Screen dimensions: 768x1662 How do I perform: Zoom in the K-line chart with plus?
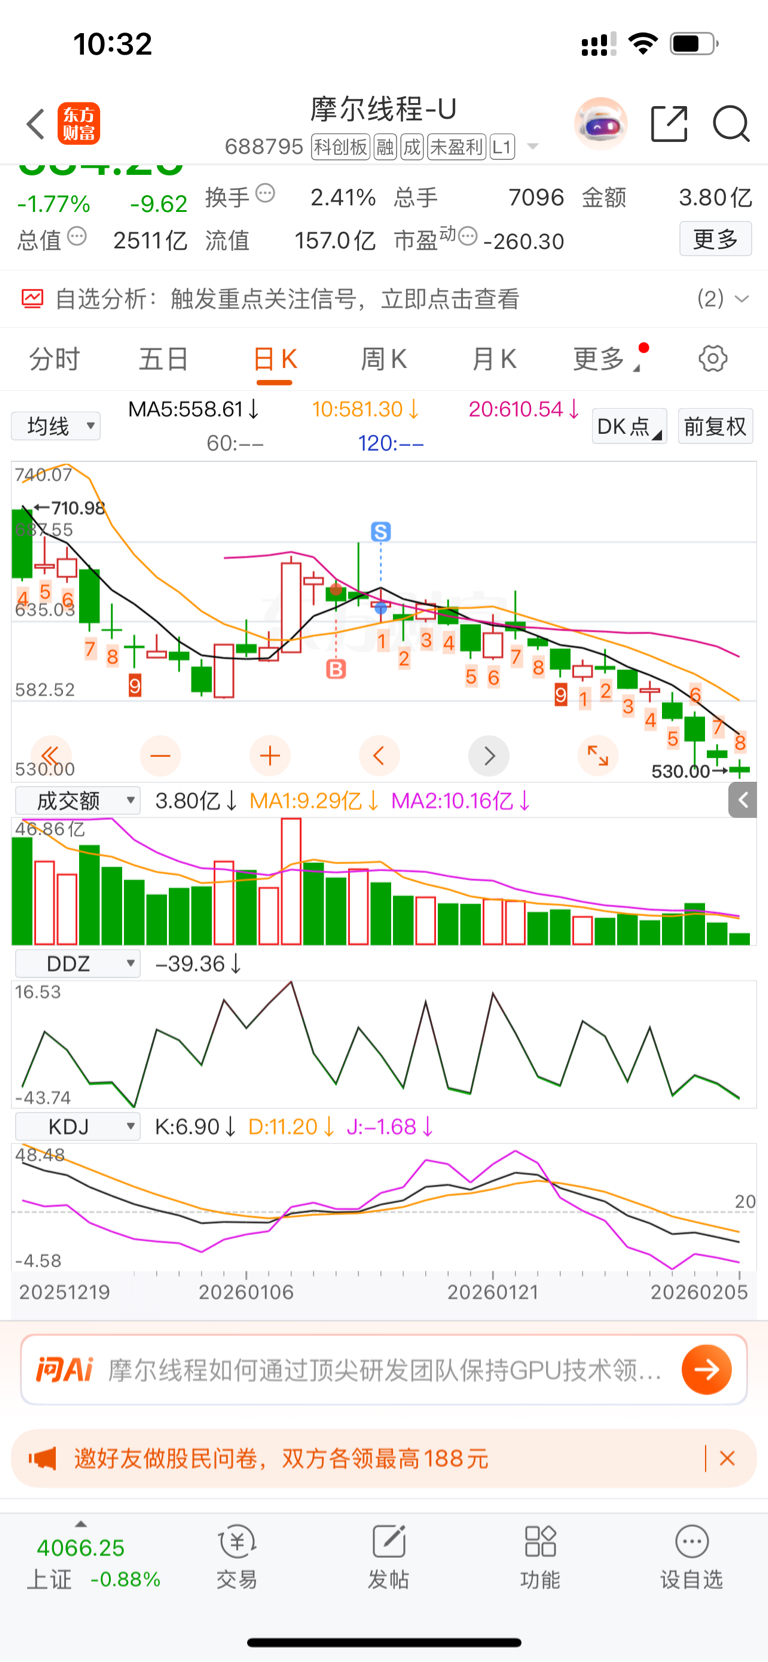click(x=269, y=755)
